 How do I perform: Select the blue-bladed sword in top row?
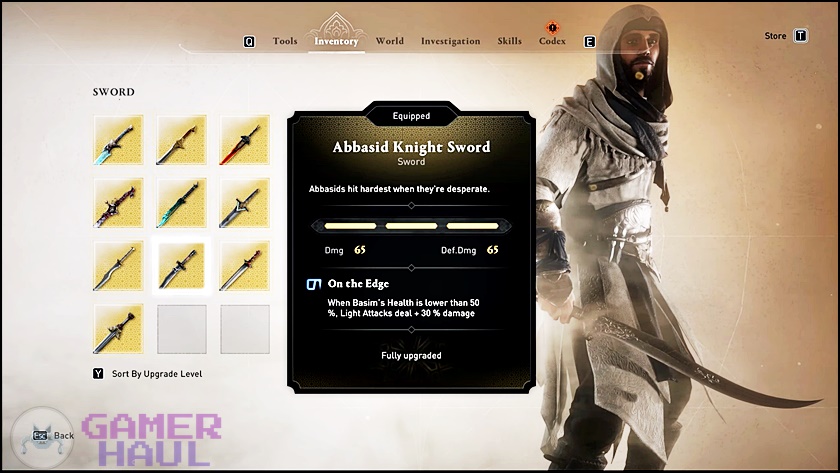118,140
